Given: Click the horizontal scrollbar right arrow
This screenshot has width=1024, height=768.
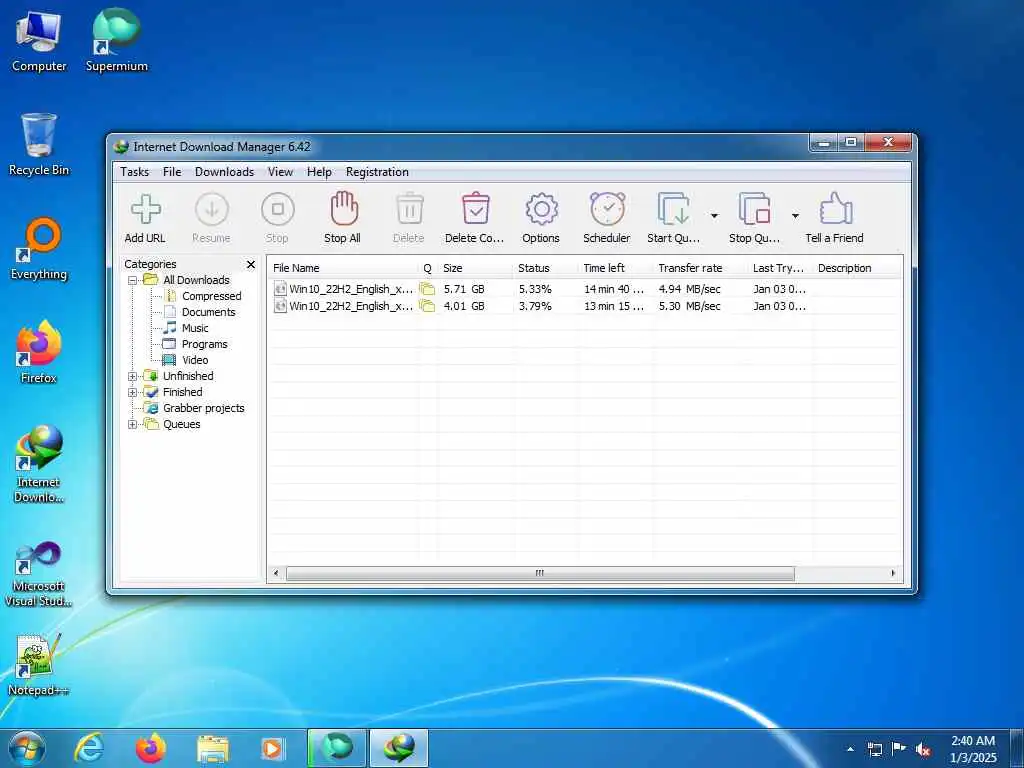Looking at the screenshot, I should (893, 573).
